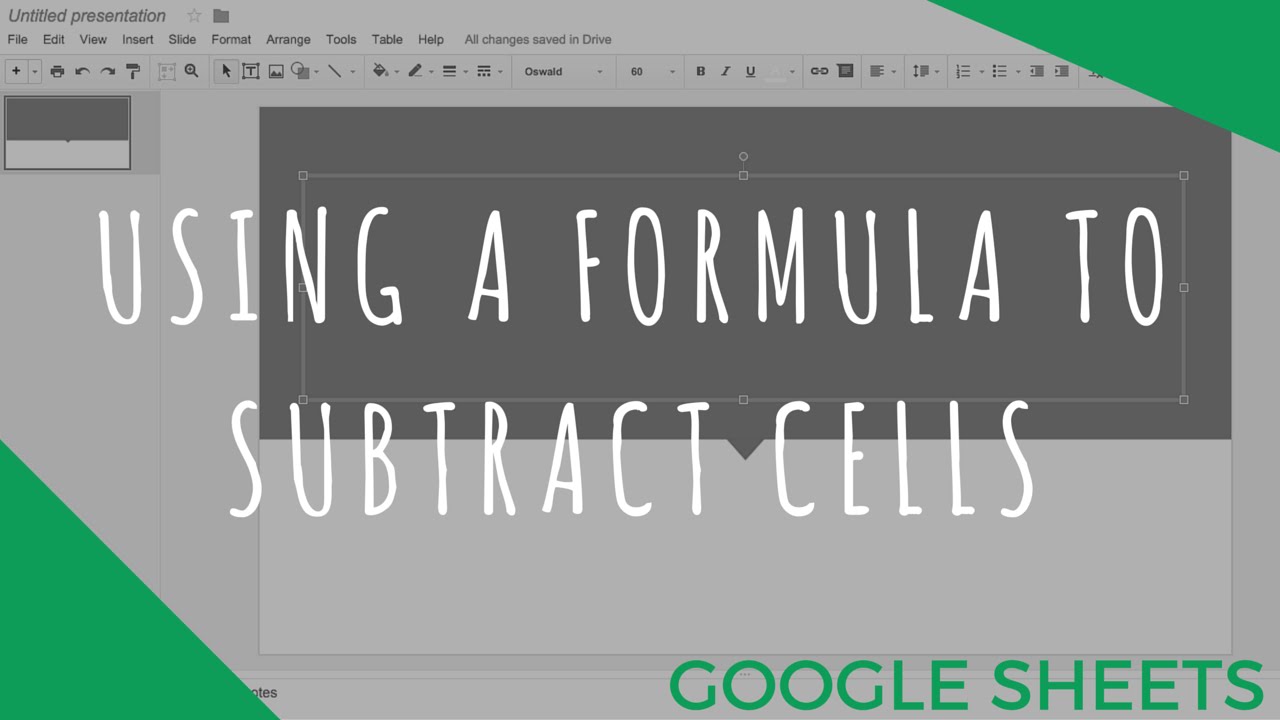Open the Slide menu
Image resolution: width=1280 pixels, height=720 pixels.
coord(182,39)
